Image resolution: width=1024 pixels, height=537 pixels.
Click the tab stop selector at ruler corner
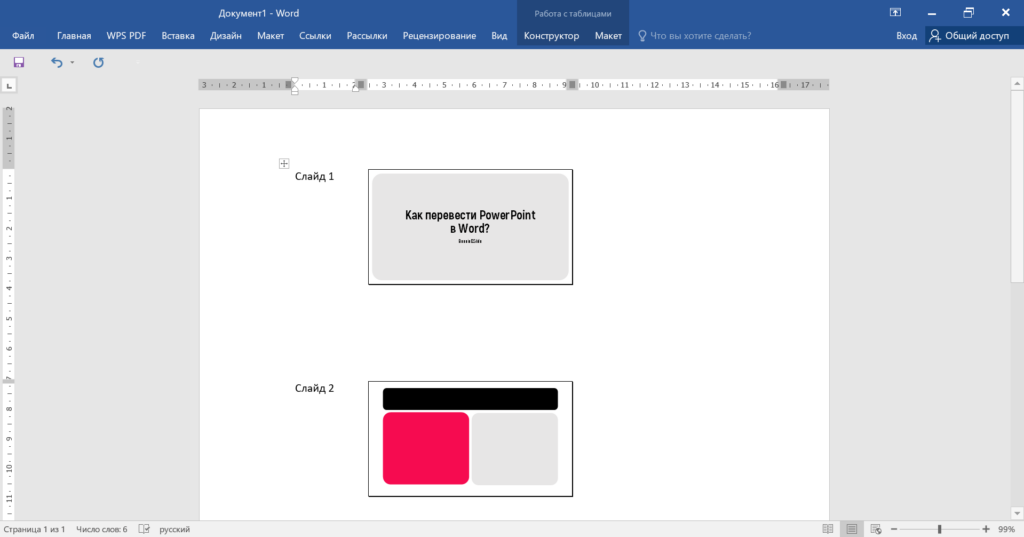coord(9,85)
